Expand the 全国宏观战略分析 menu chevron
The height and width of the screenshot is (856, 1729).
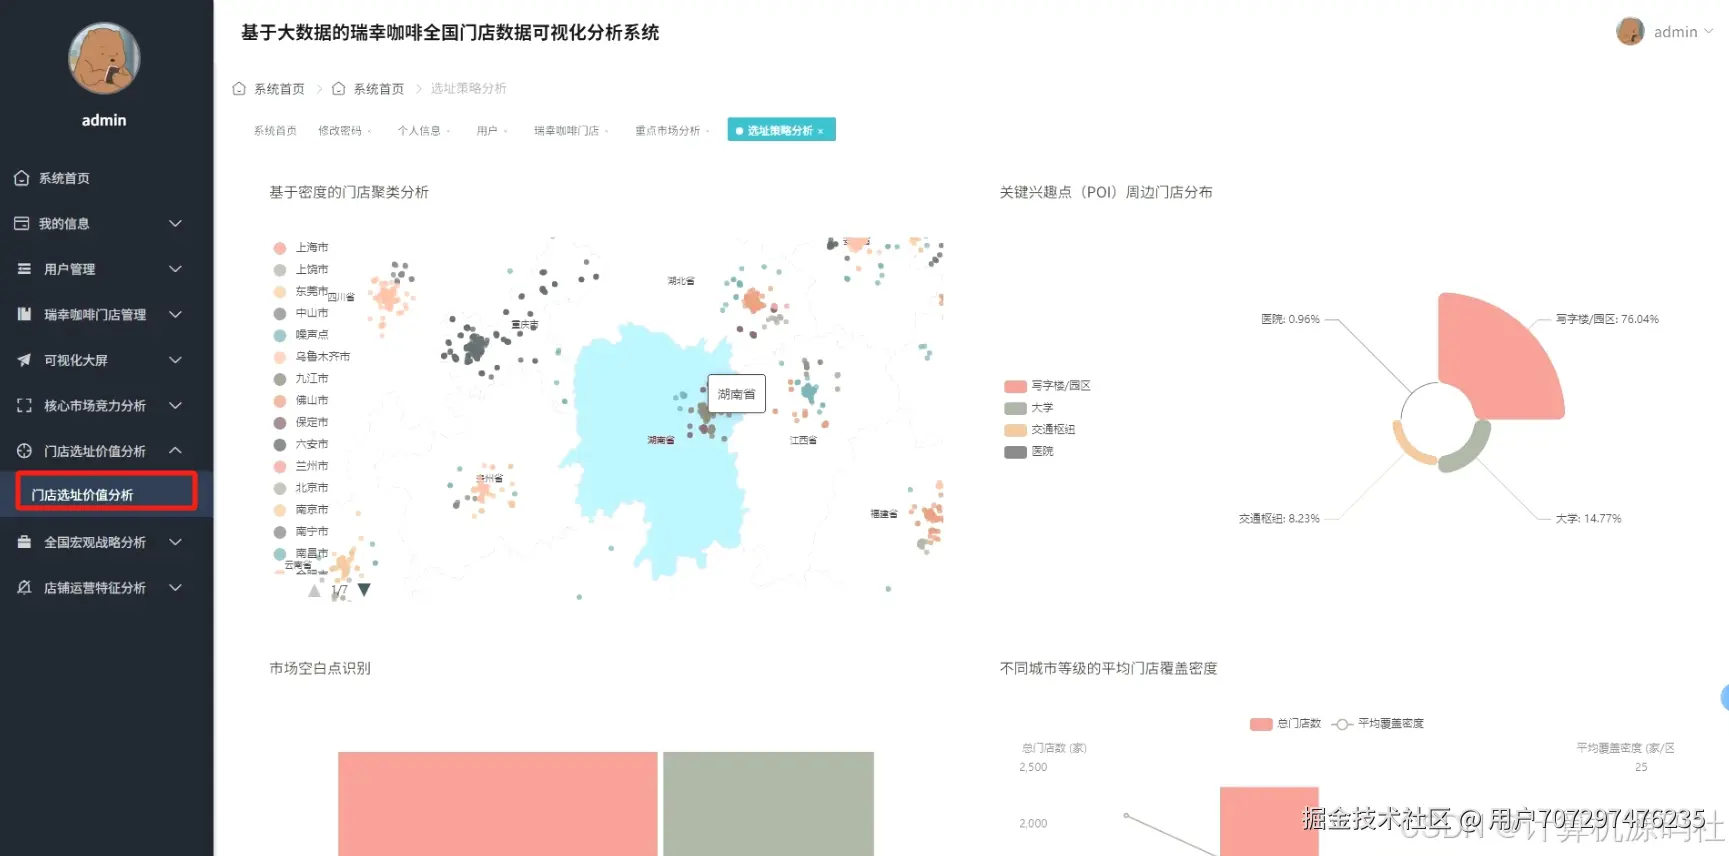(175, 542)
